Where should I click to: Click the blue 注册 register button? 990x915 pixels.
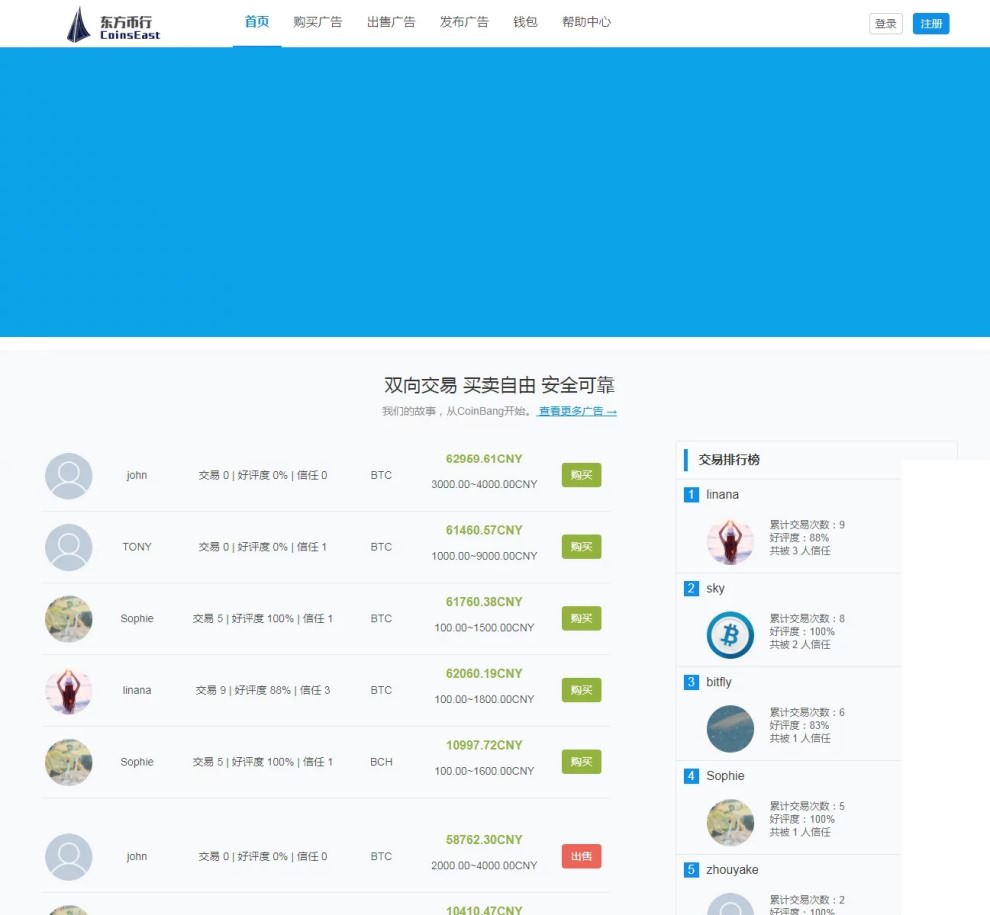coord(931,24)
